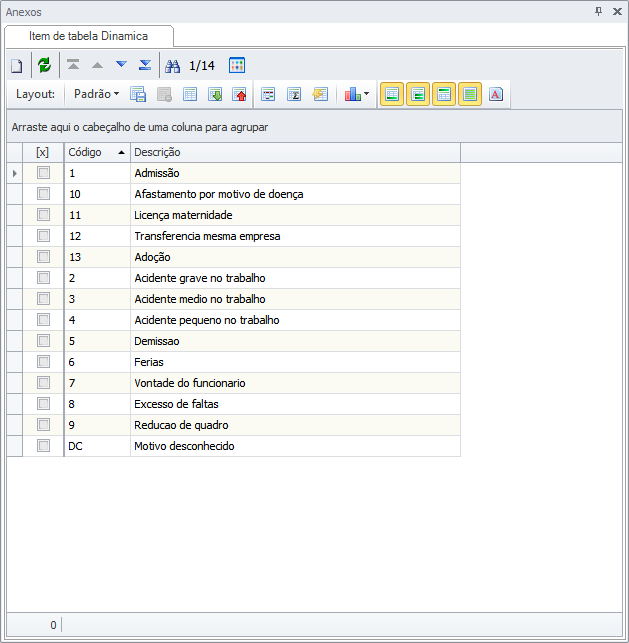629x643 pixels.
Task: Open the sigma totals icon
Action: (294, 94)
